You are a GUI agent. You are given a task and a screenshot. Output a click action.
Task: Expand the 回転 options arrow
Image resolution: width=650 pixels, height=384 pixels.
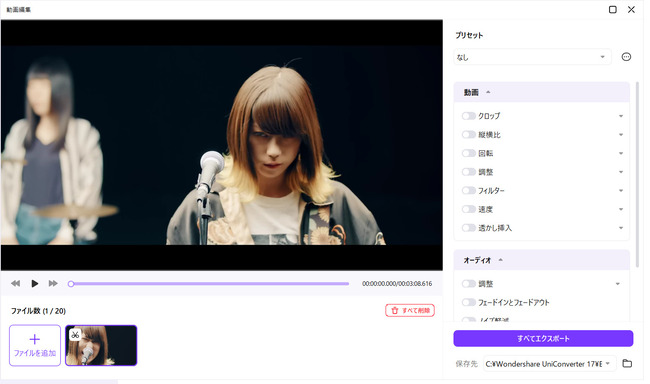coord(621,153)
